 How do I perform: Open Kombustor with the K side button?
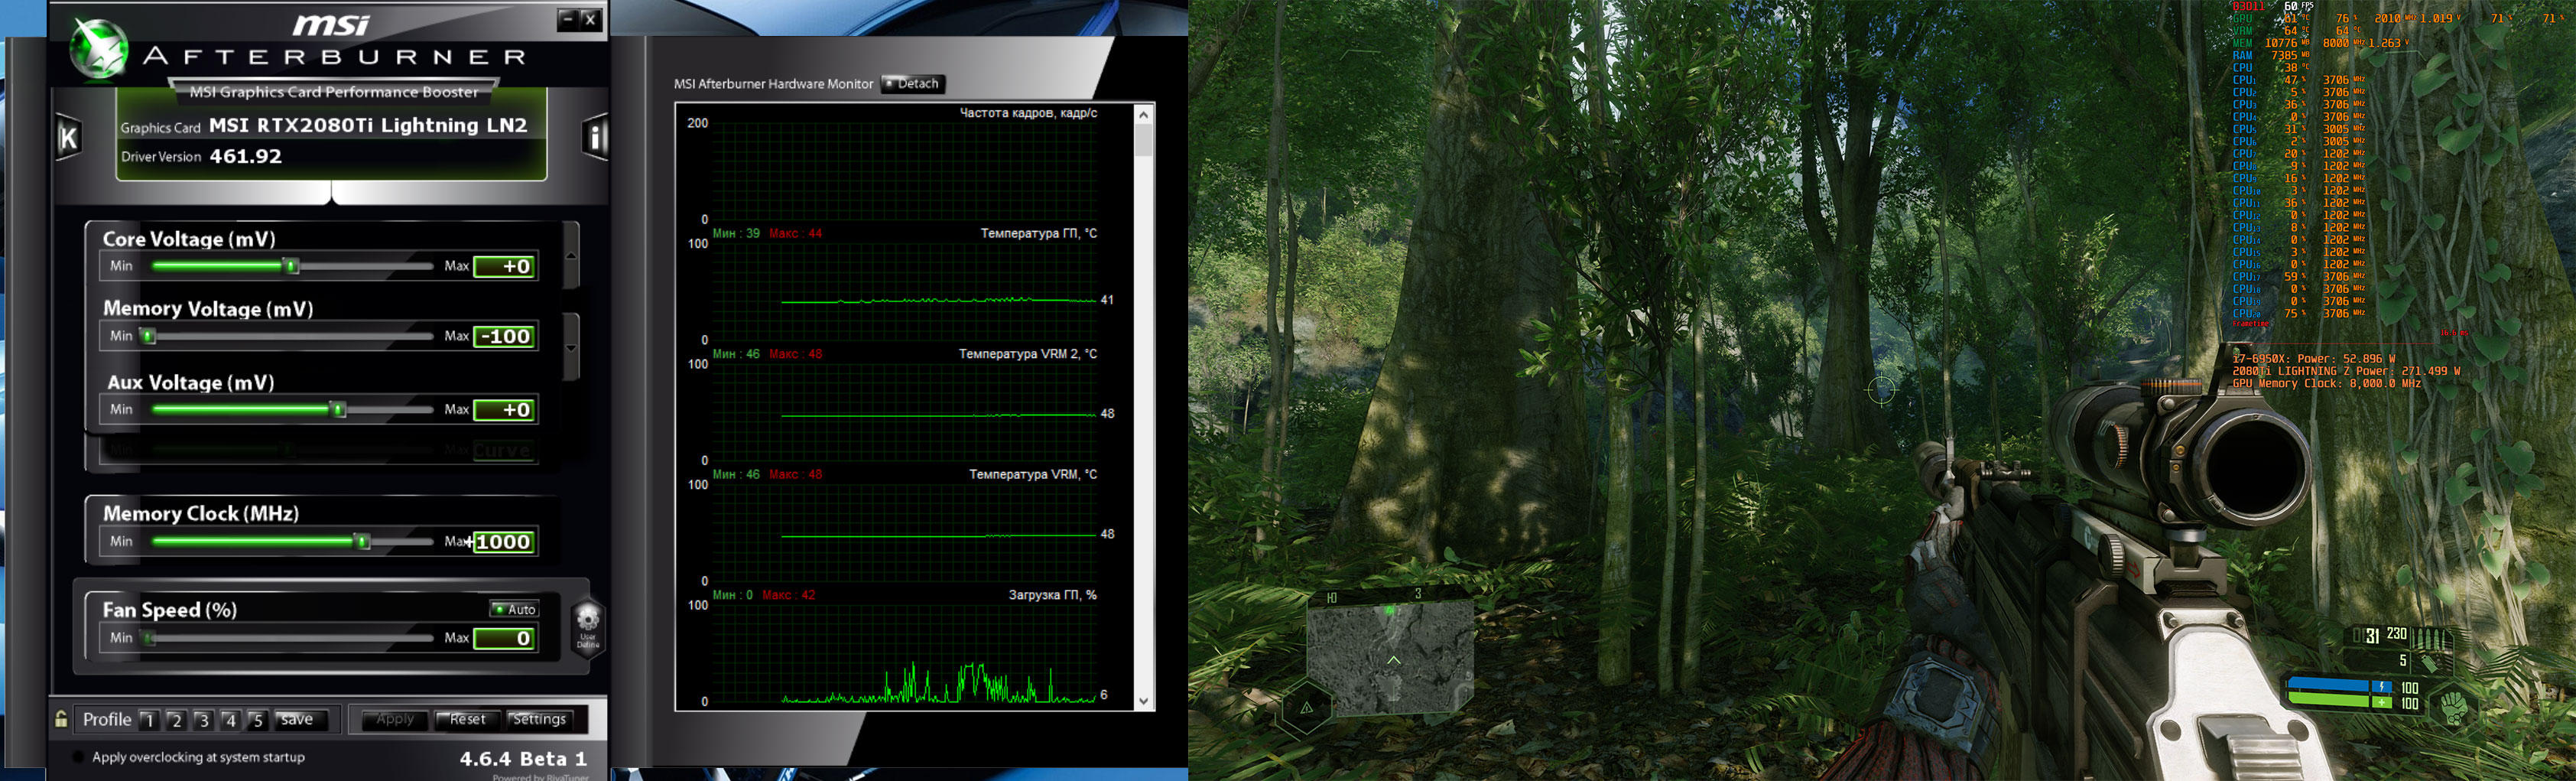click(68, 138)
